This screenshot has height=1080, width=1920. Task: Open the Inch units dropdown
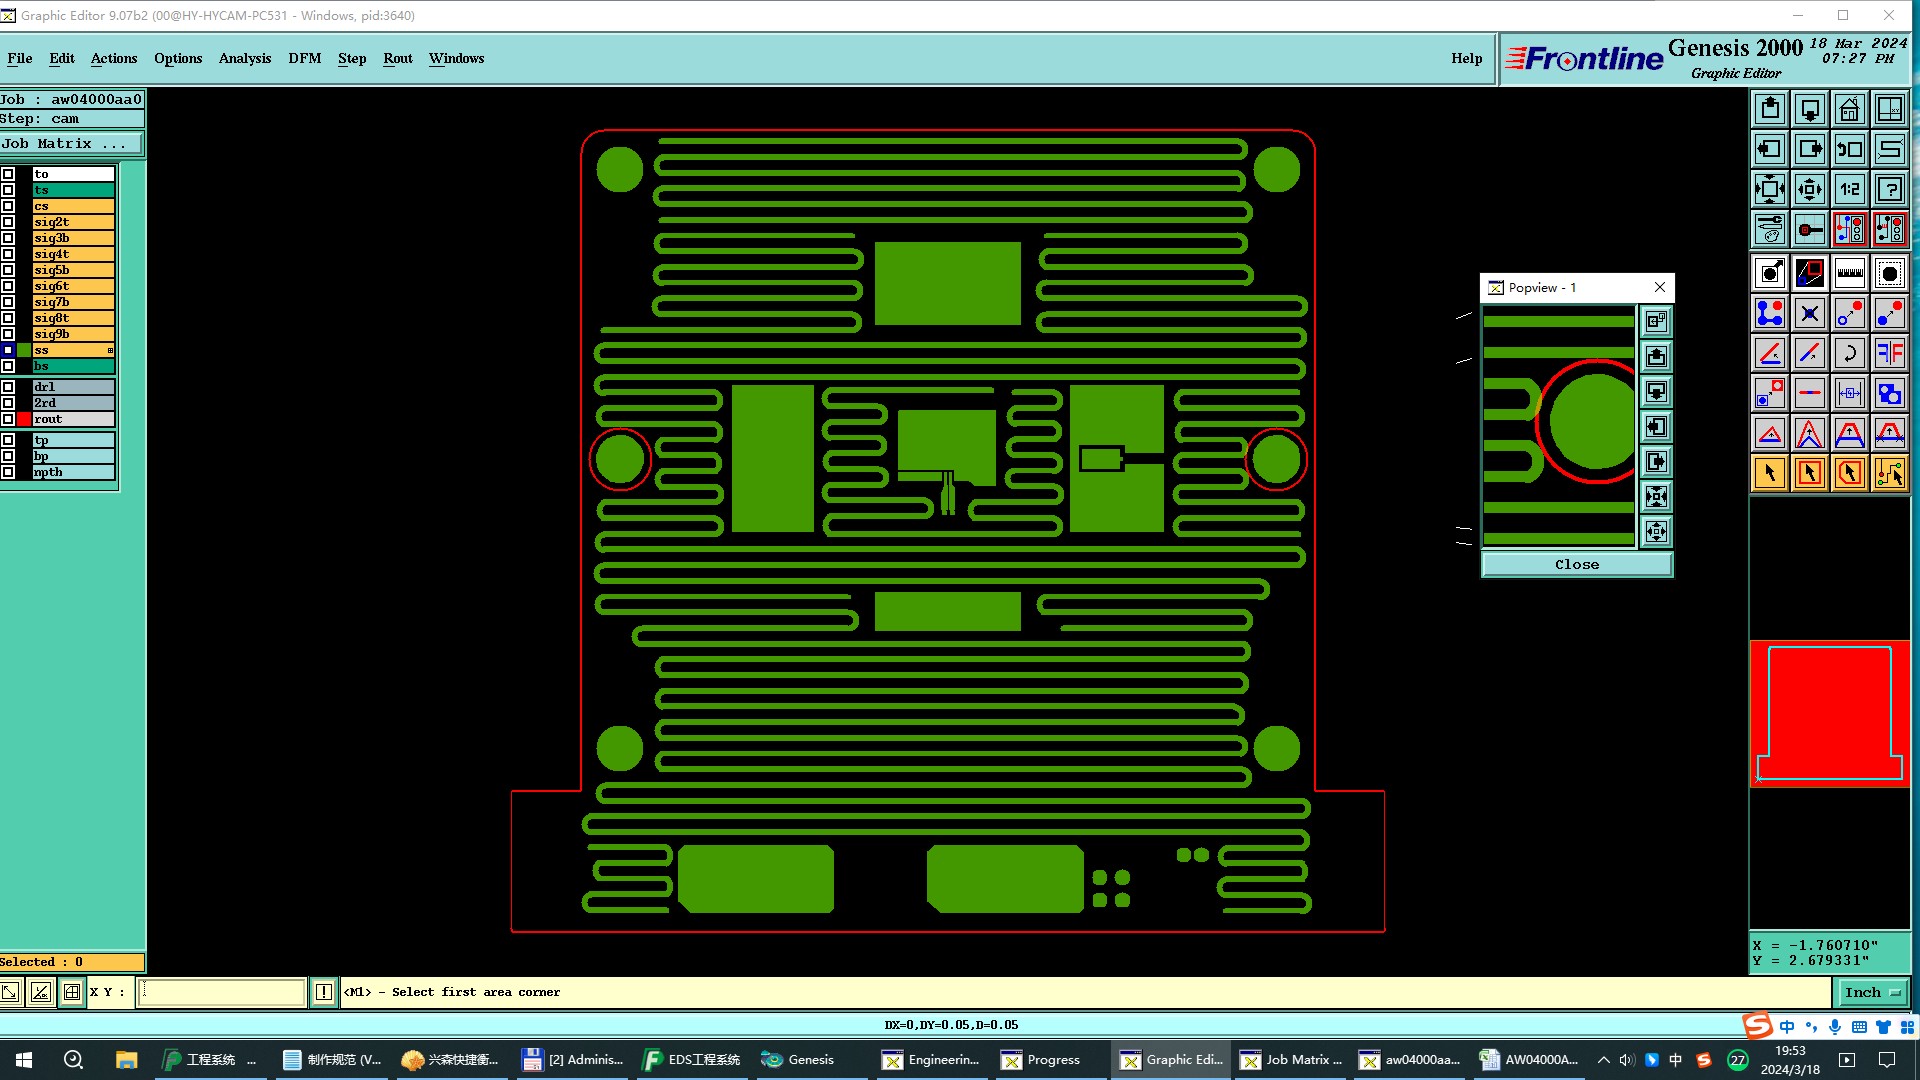coord(1871,992)
